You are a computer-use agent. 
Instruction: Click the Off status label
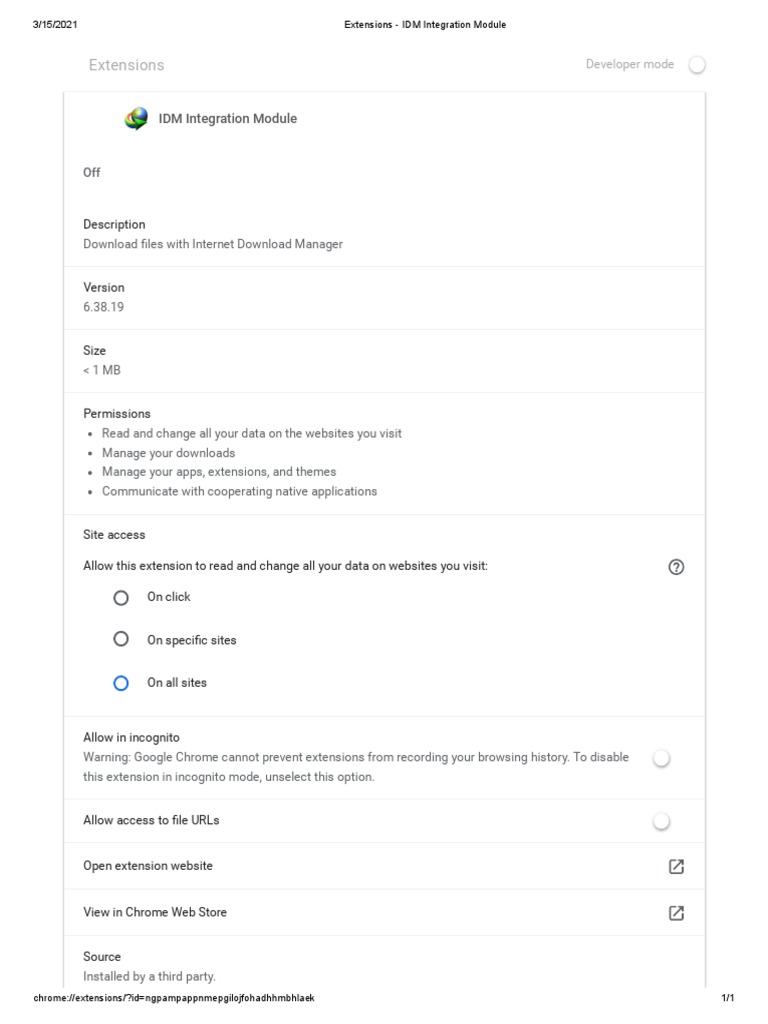[x=92, y=172]
